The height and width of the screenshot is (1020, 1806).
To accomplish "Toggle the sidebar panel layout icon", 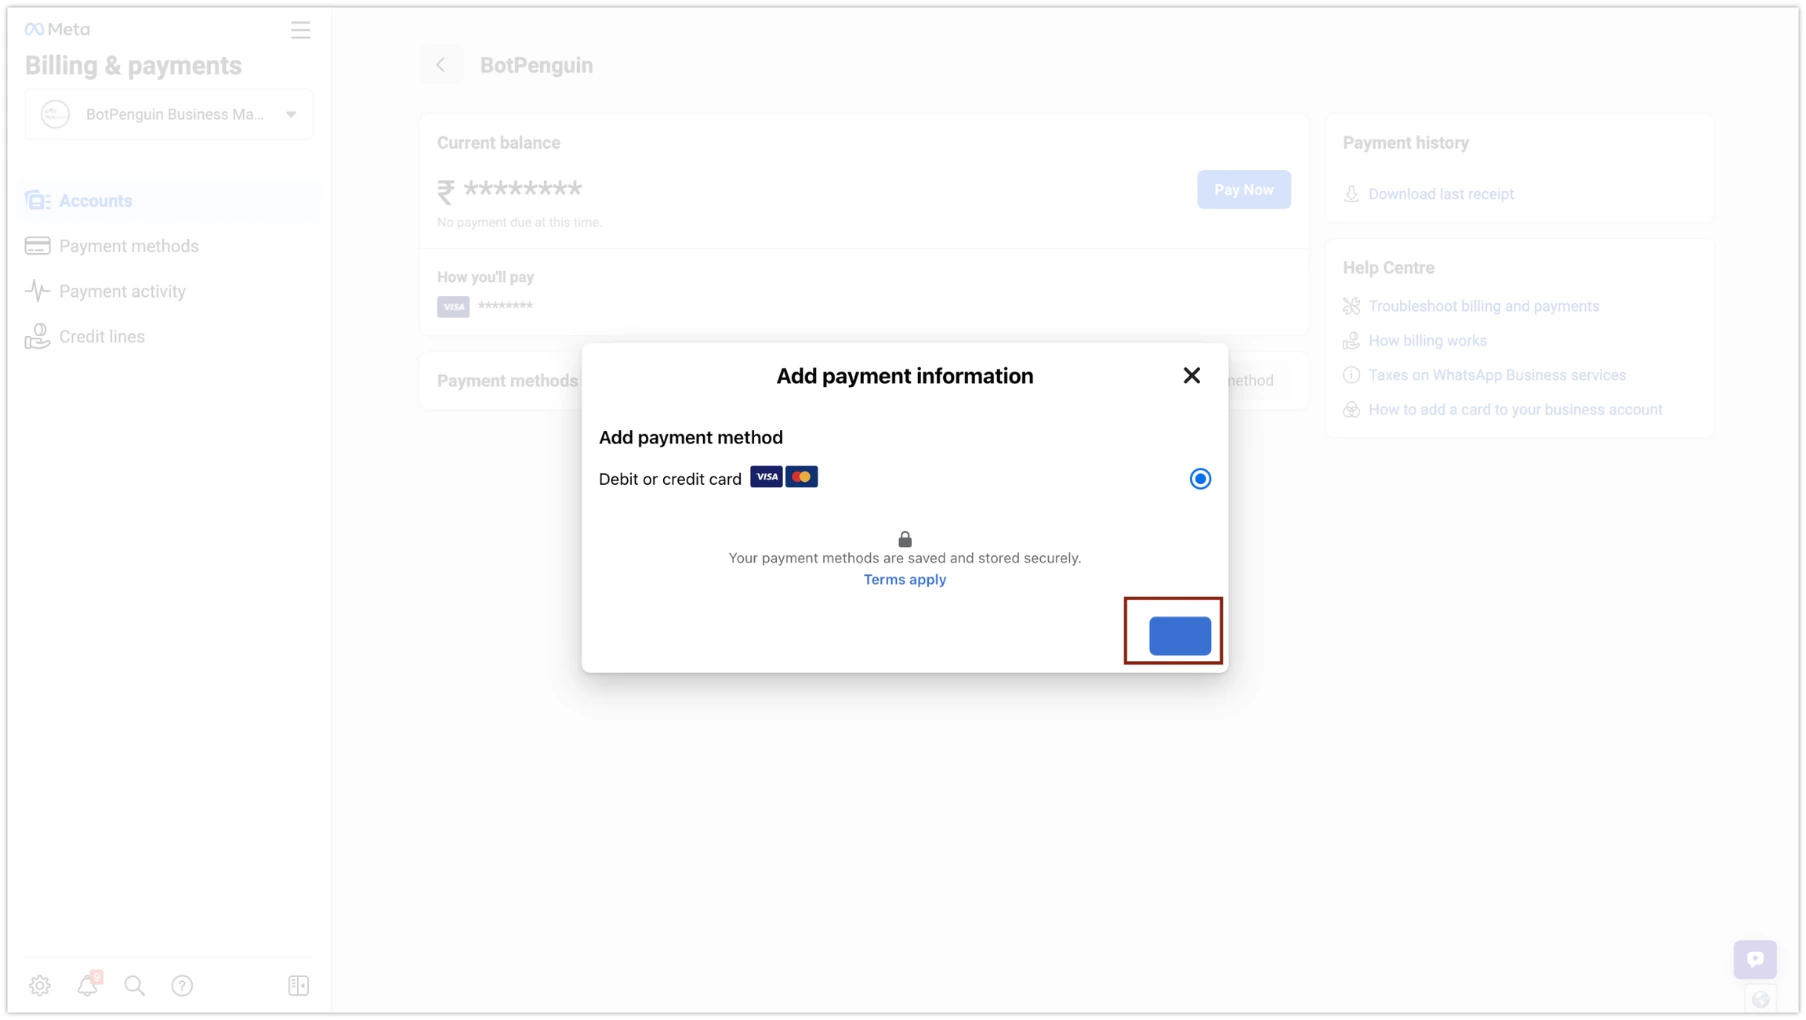I will tap(298, 986).
